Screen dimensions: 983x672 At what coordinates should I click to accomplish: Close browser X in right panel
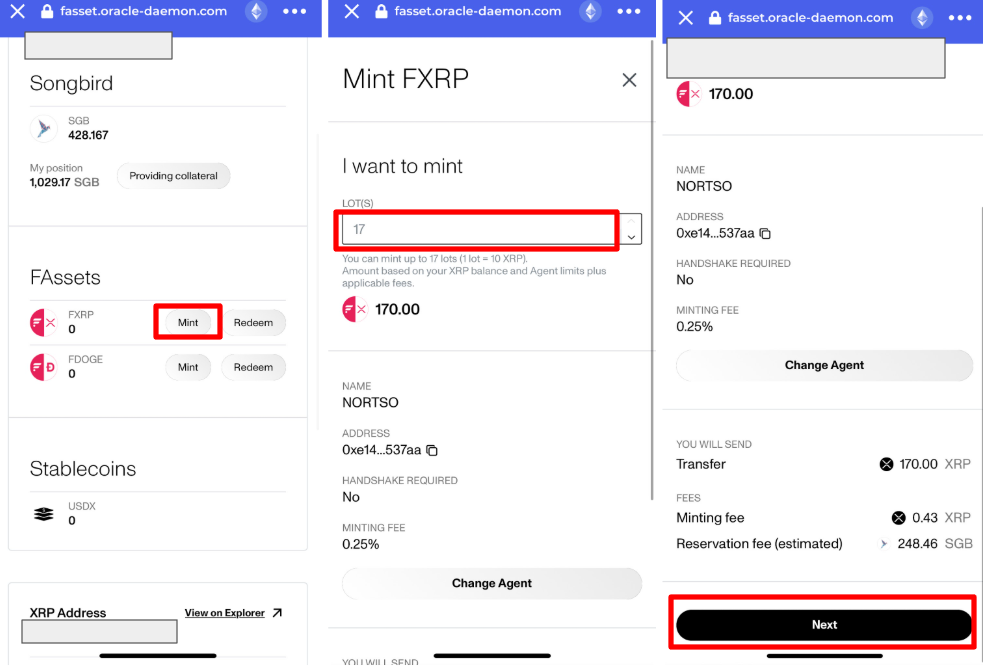pos(686,18)
